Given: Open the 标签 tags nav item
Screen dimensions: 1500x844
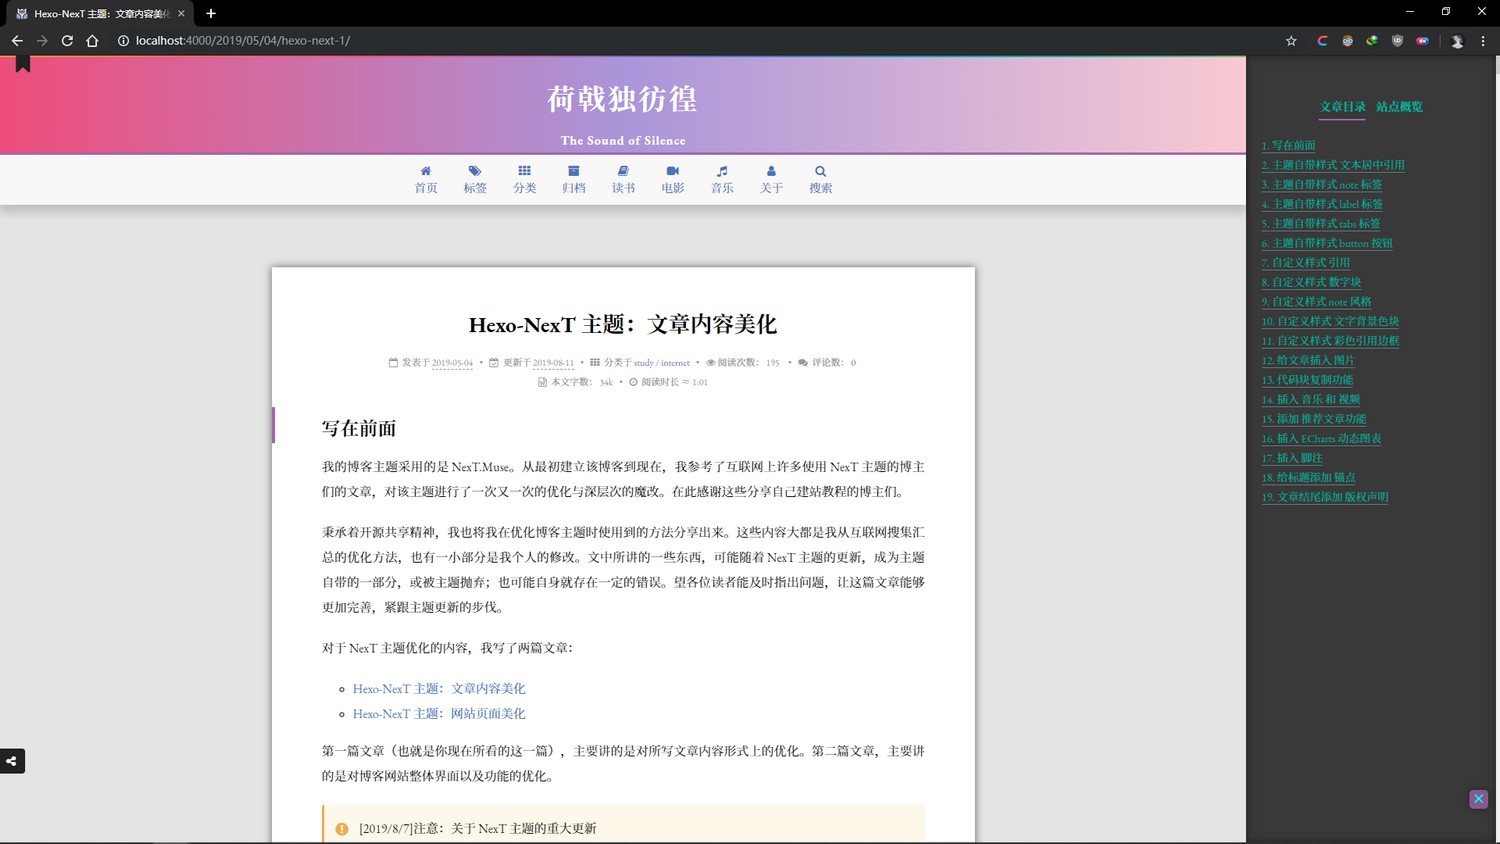Looking at the screenshot, I should (475, 180).
